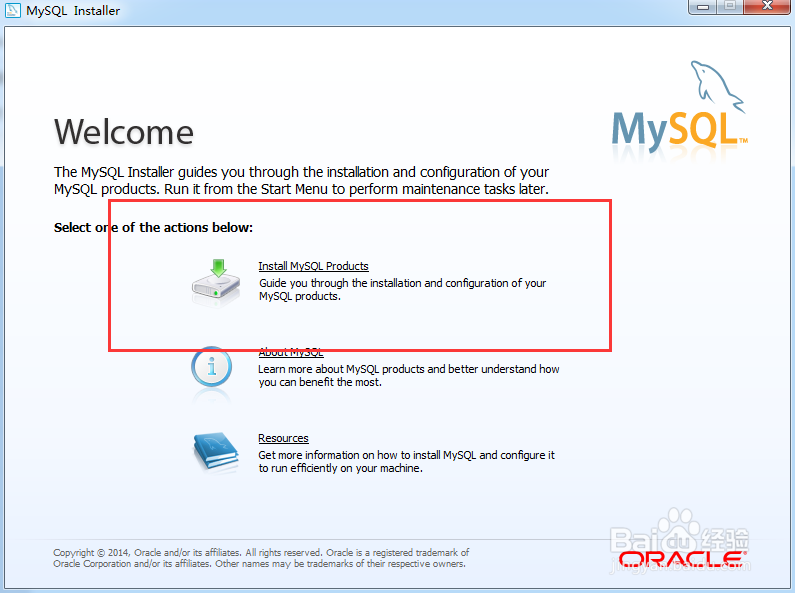This screenshot has height=593, width=795.
Task: Minimize the MySQL Installer window
Action: [702, 7]
